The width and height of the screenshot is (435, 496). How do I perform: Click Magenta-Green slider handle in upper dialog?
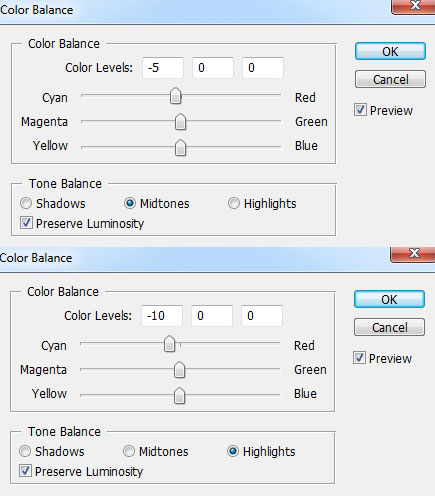[x=180, y=122]
